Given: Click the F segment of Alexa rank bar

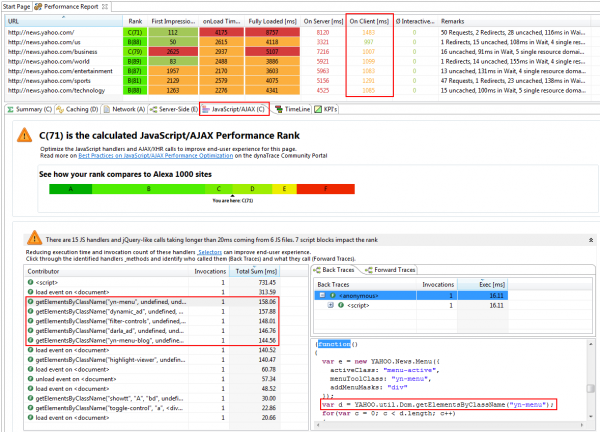Looking at the screenshot, I should pos(326,189).
